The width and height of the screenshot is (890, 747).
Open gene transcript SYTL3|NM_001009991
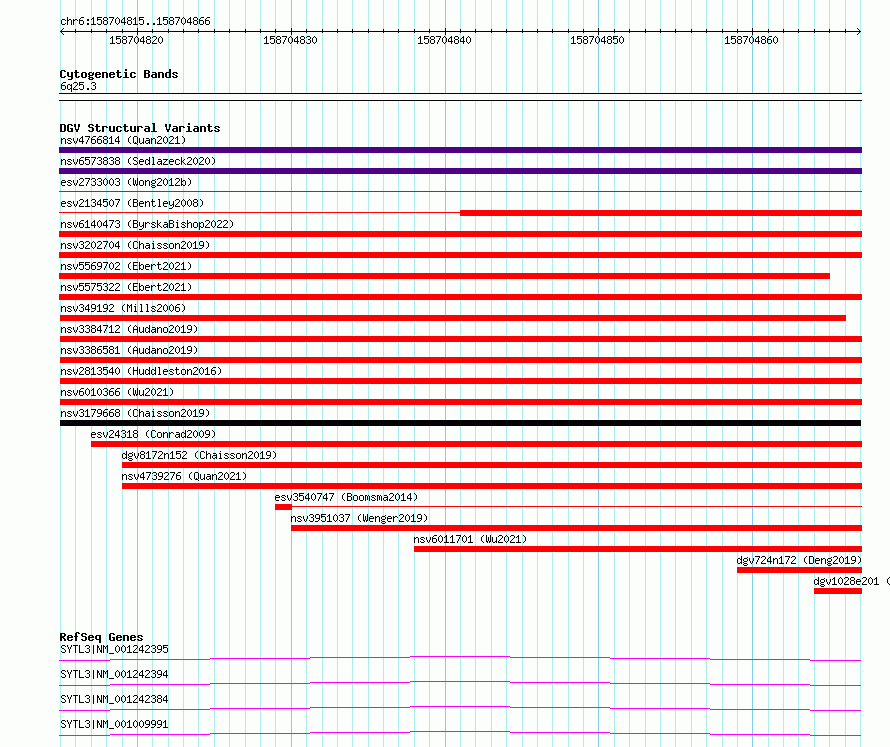click(114, 724)
